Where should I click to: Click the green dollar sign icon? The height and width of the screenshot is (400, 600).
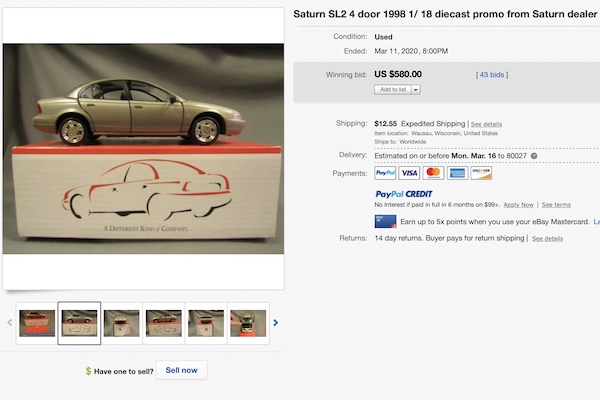pyautogui.click(x=90, y=371)
